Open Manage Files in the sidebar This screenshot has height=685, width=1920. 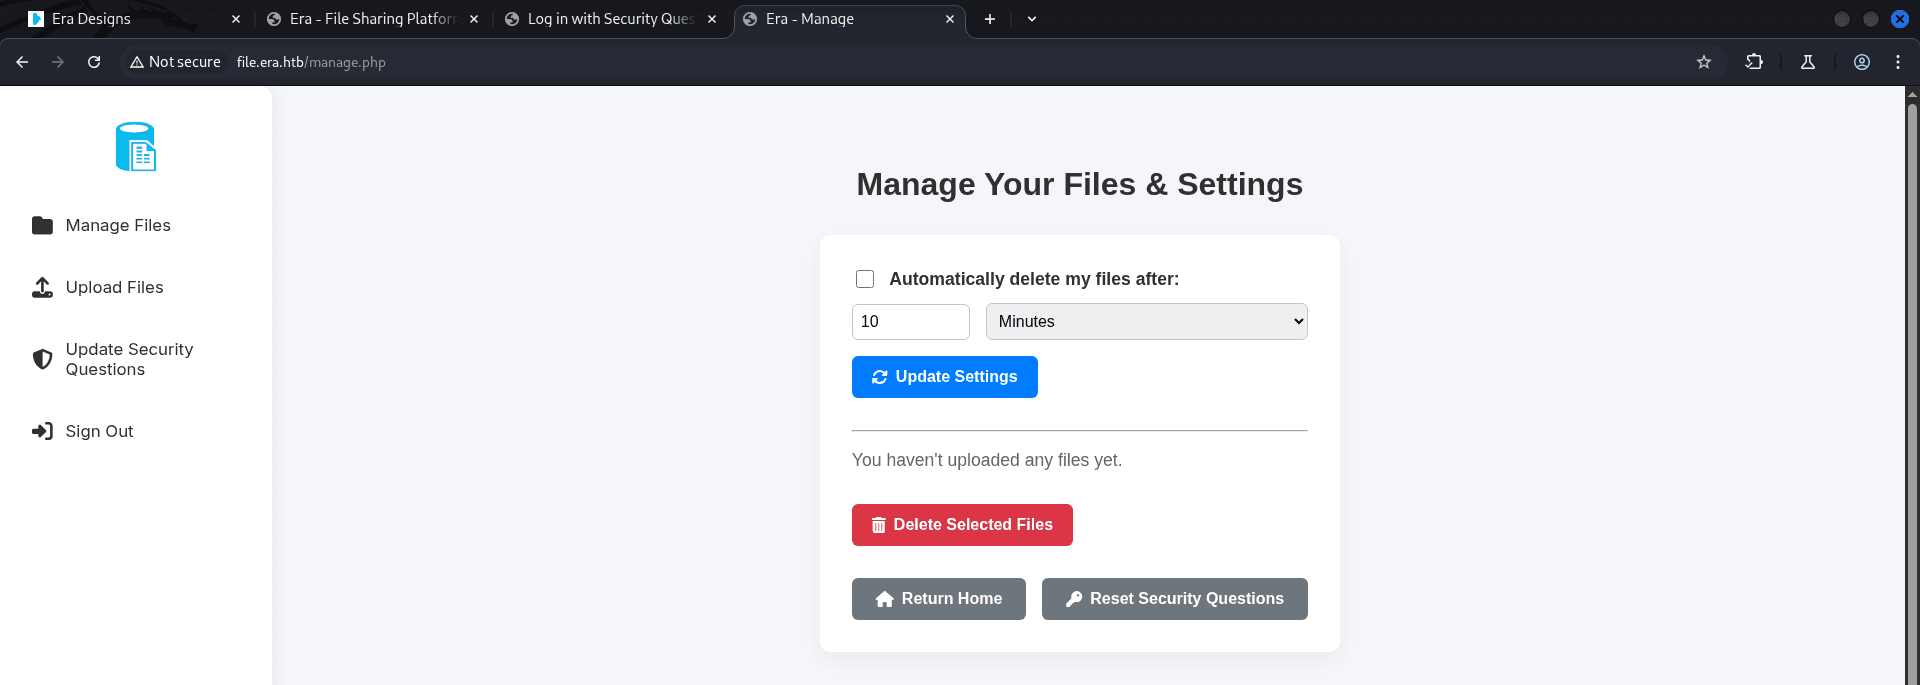[118, 226]
